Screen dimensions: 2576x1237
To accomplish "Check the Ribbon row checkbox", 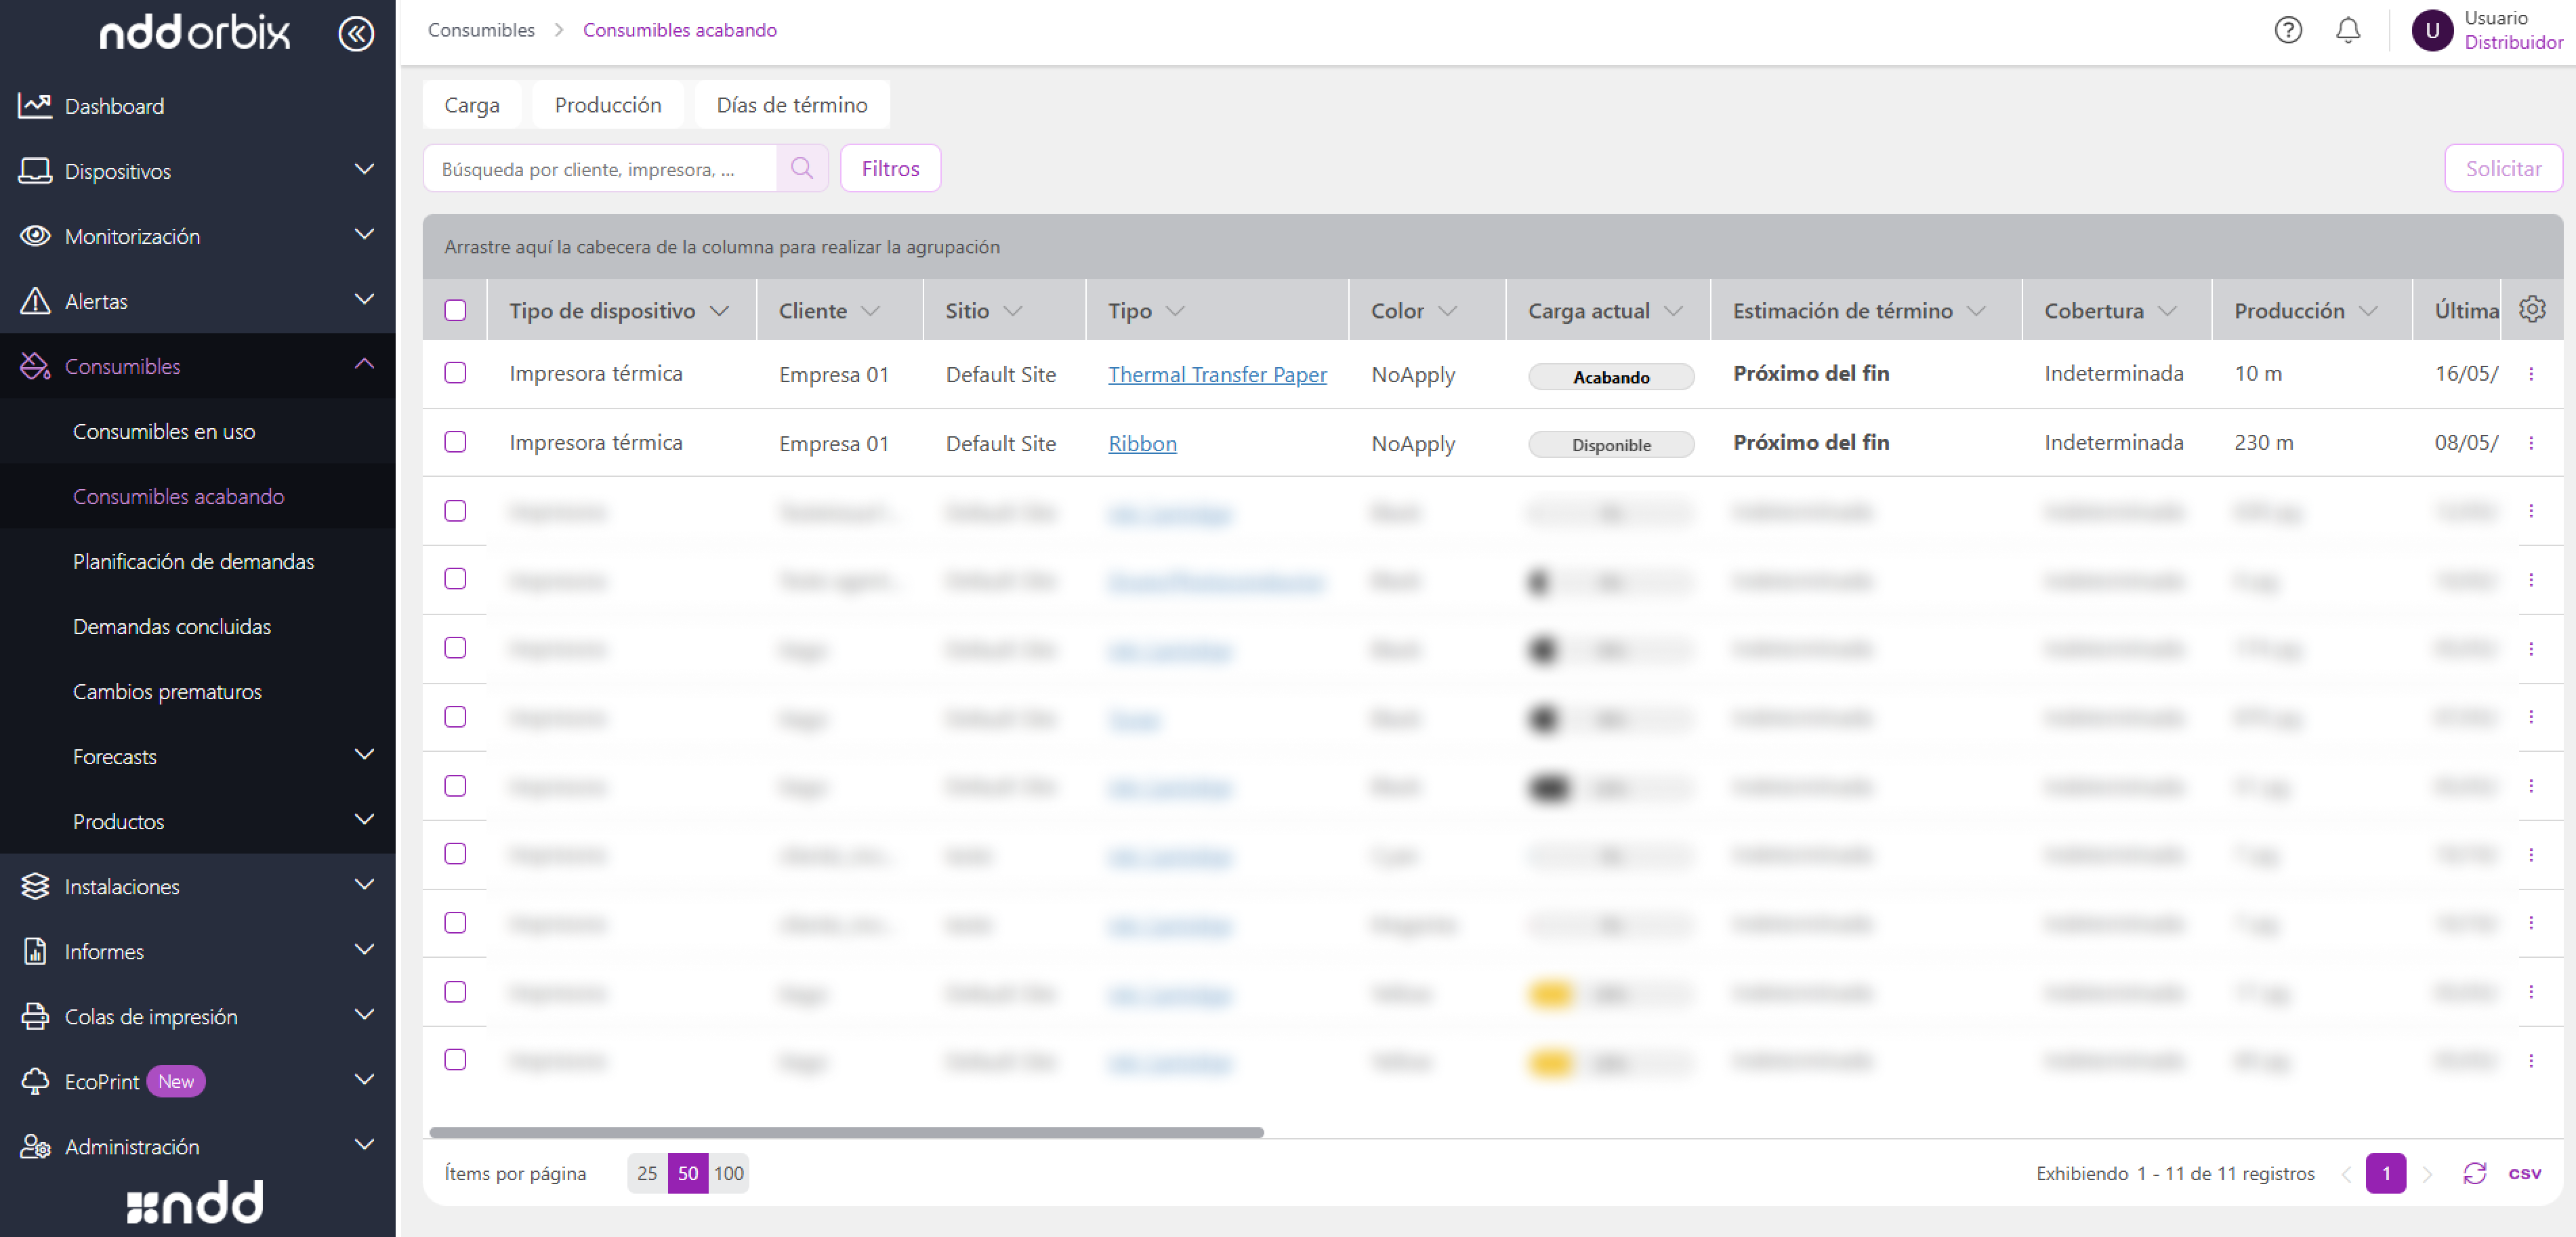I will pos(455,442).
